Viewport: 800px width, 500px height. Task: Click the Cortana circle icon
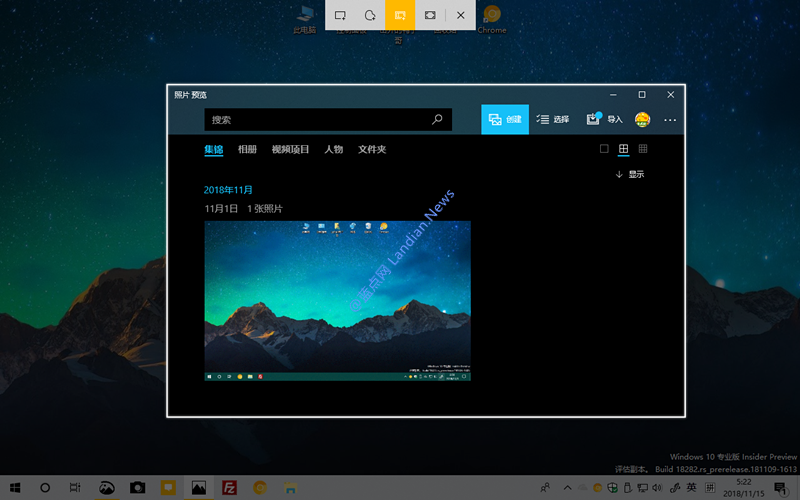pyautogui.click(x=45, y=488)
